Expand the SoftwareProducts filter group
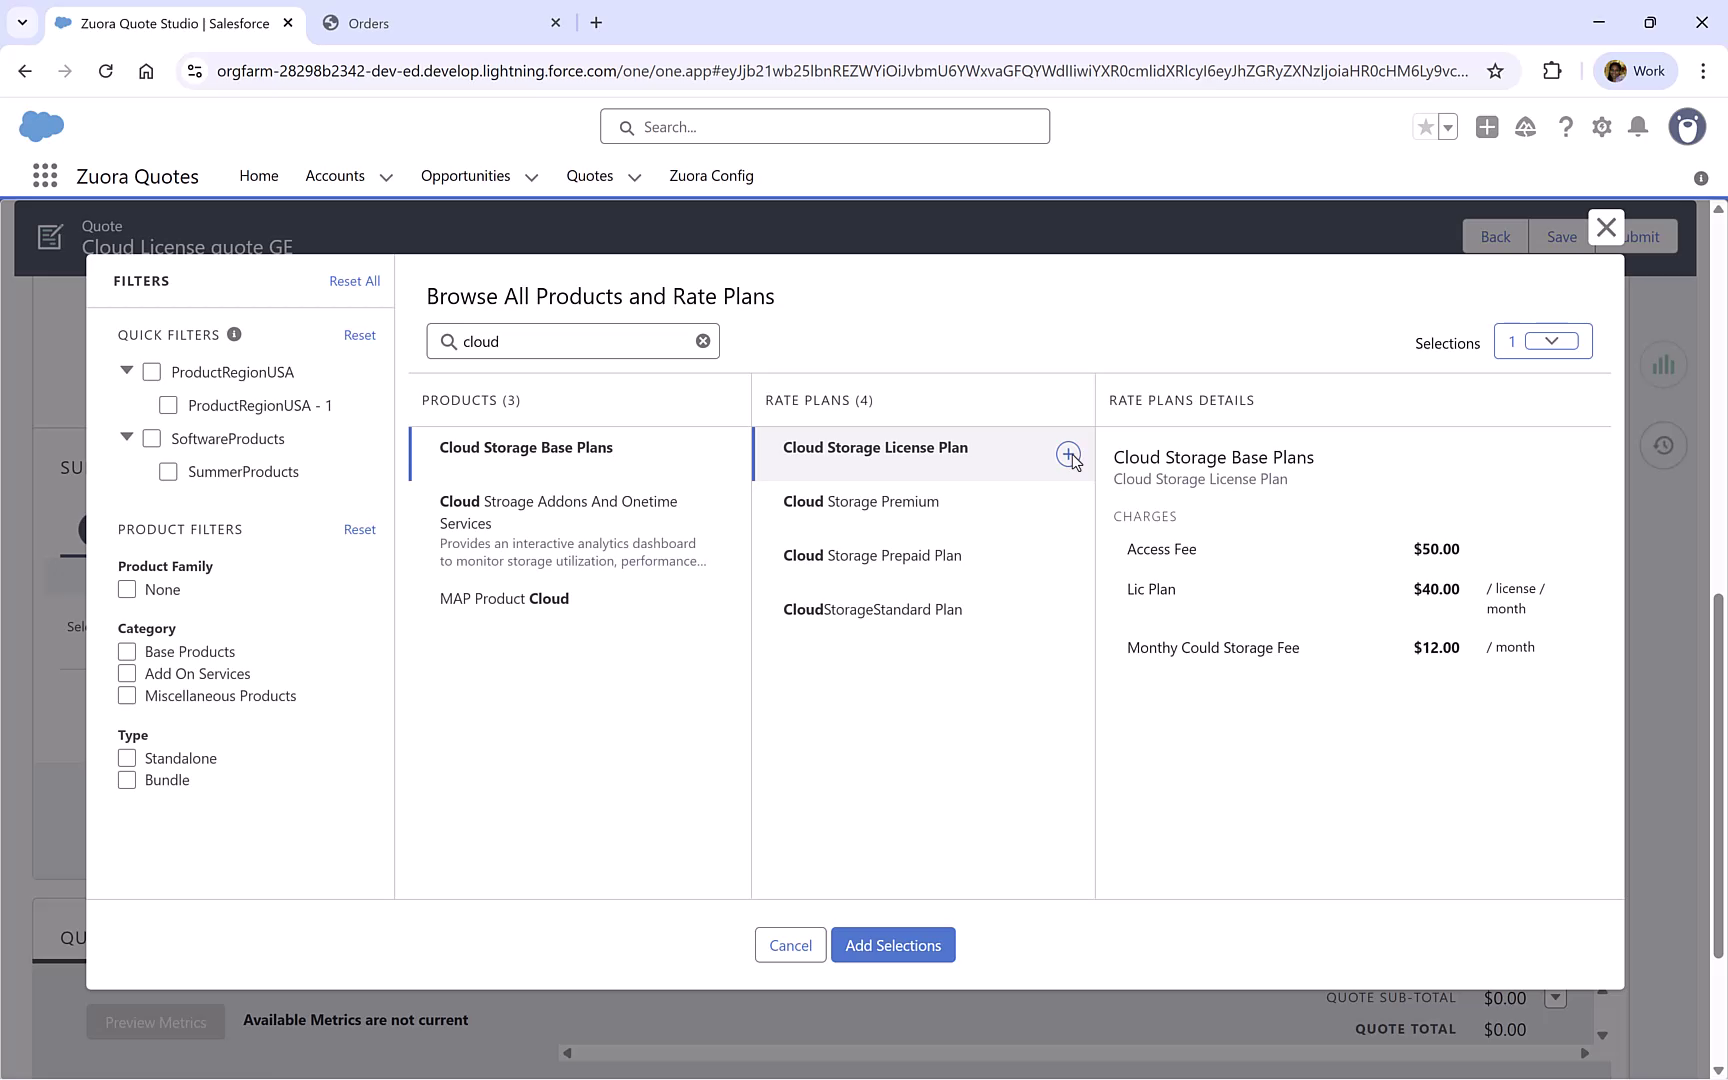 coord(126,437)
